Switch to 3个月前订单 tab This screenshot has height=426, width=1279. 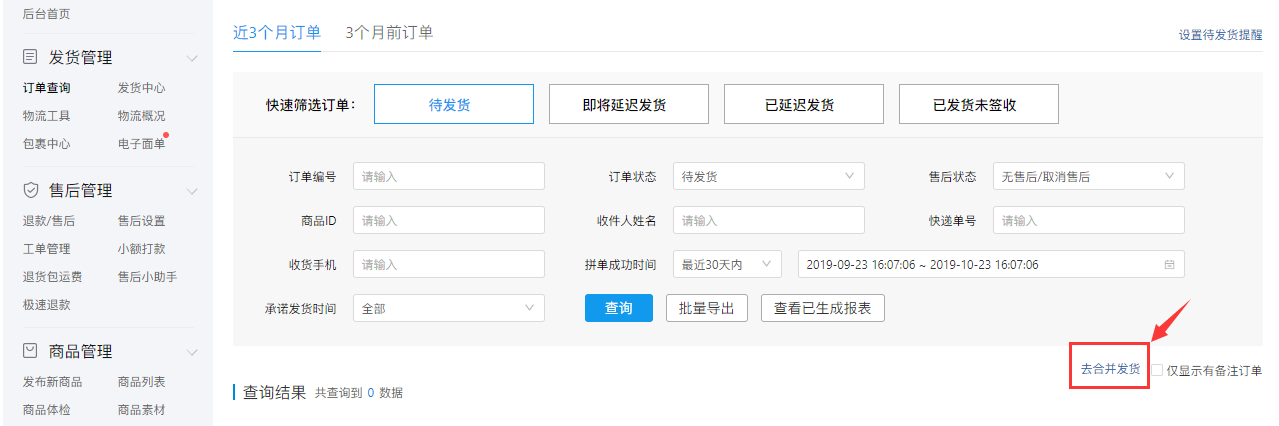389,32
